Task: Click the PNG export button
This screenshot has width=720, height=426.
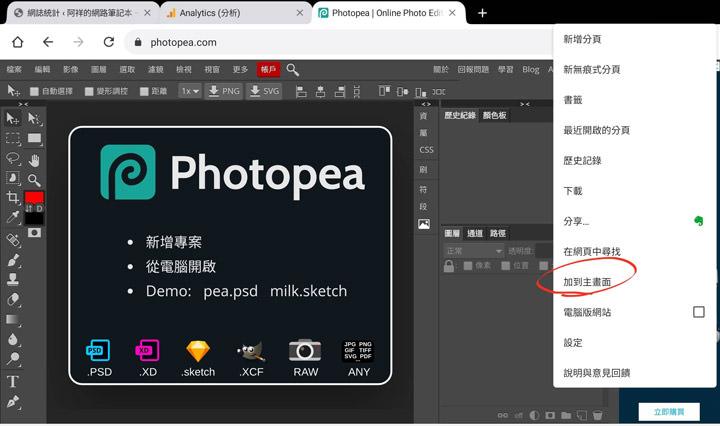Action: [x=224, y=91]
